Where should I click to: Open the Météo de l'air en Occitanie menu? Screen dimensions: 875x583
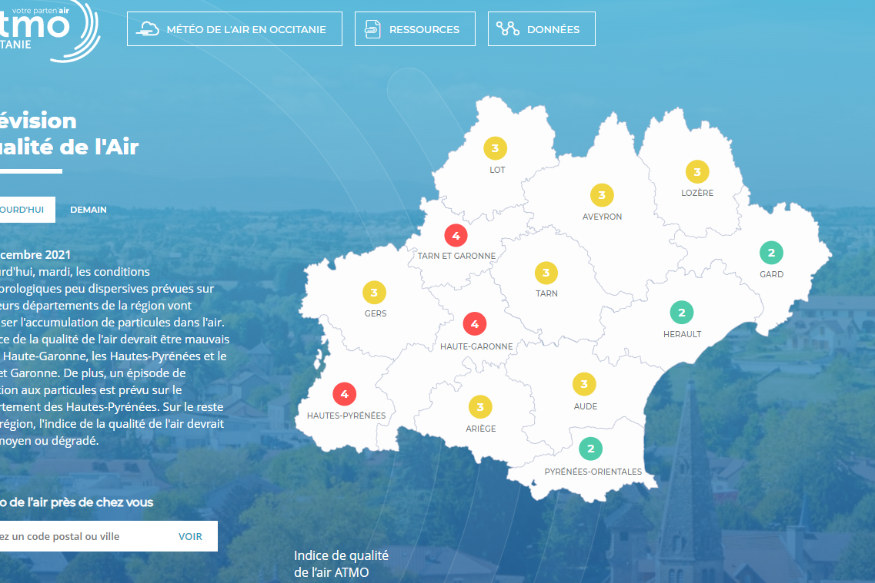click(234, 29)
